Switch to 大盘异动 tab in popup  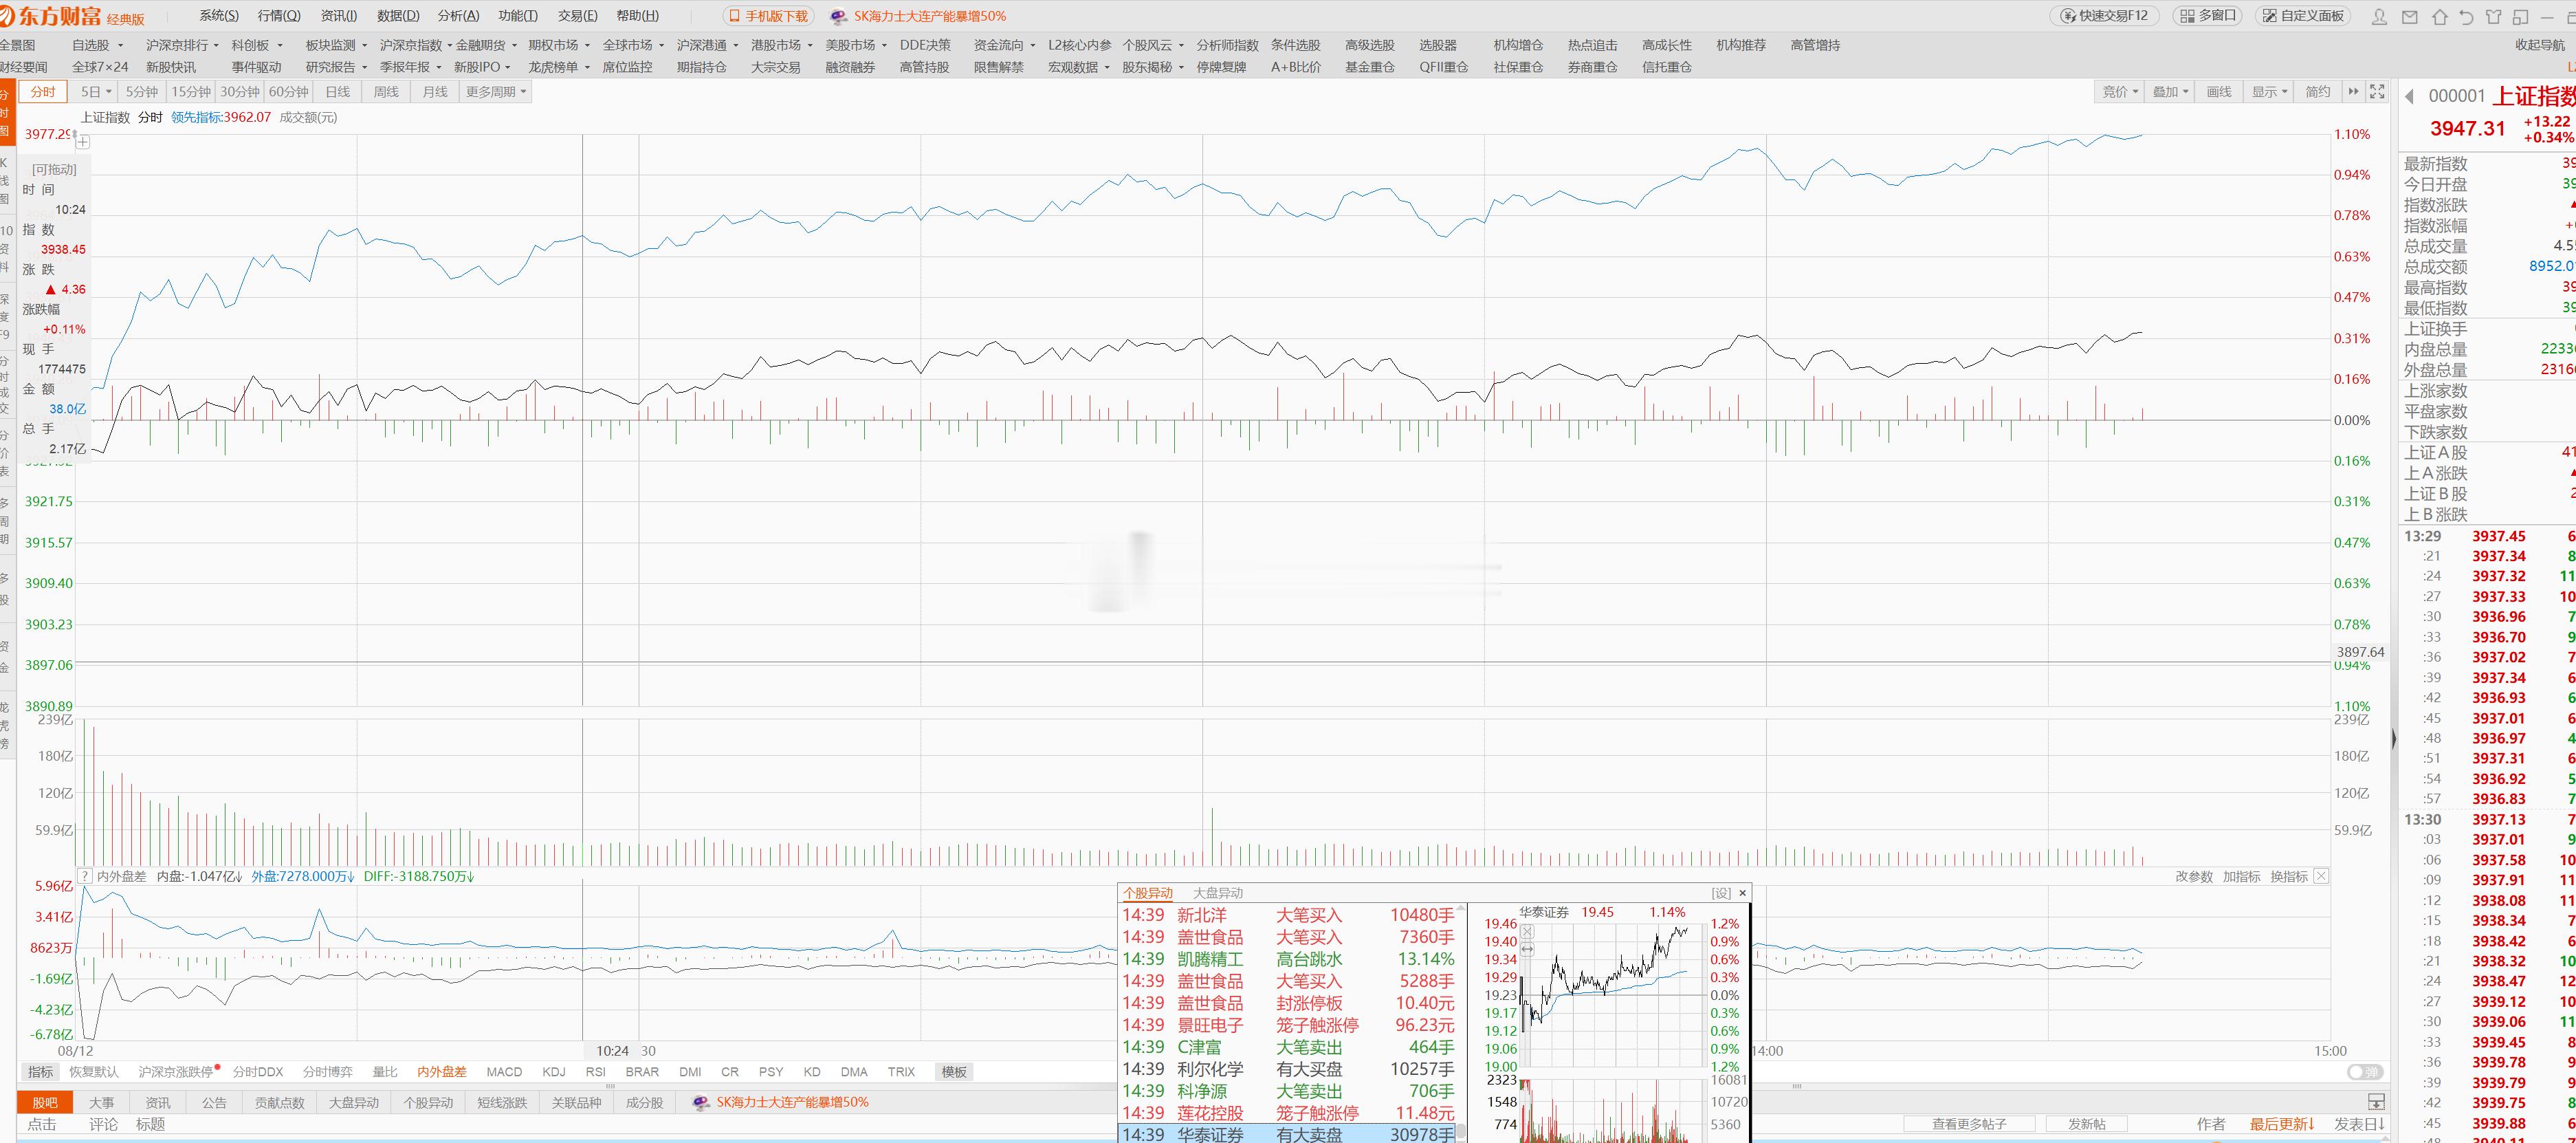[1218, 893]
